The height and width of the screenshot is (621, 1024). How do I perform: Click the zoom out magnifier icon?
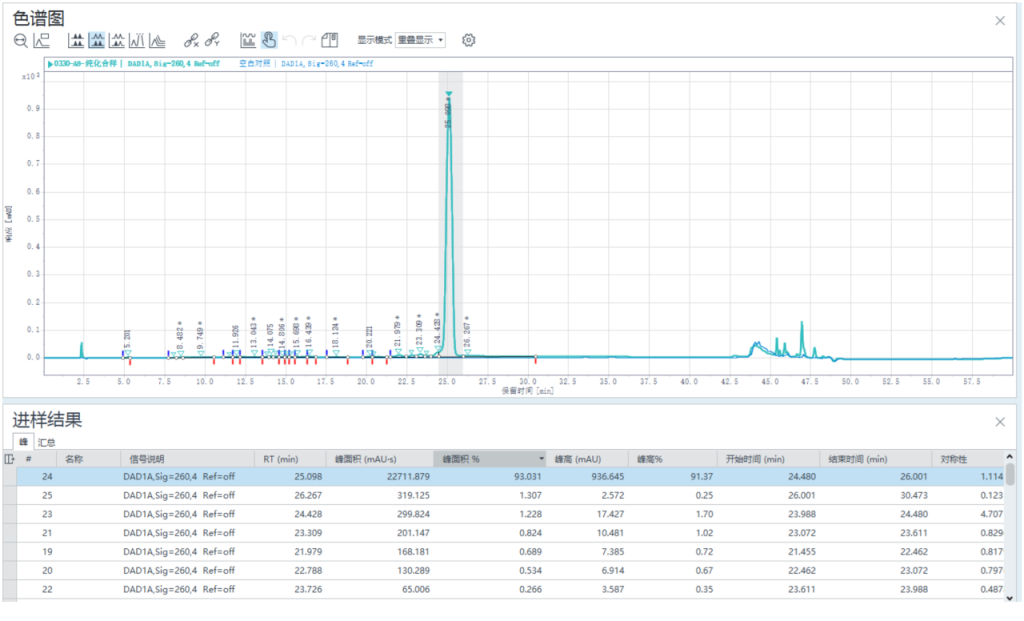[x=21, y=41]
